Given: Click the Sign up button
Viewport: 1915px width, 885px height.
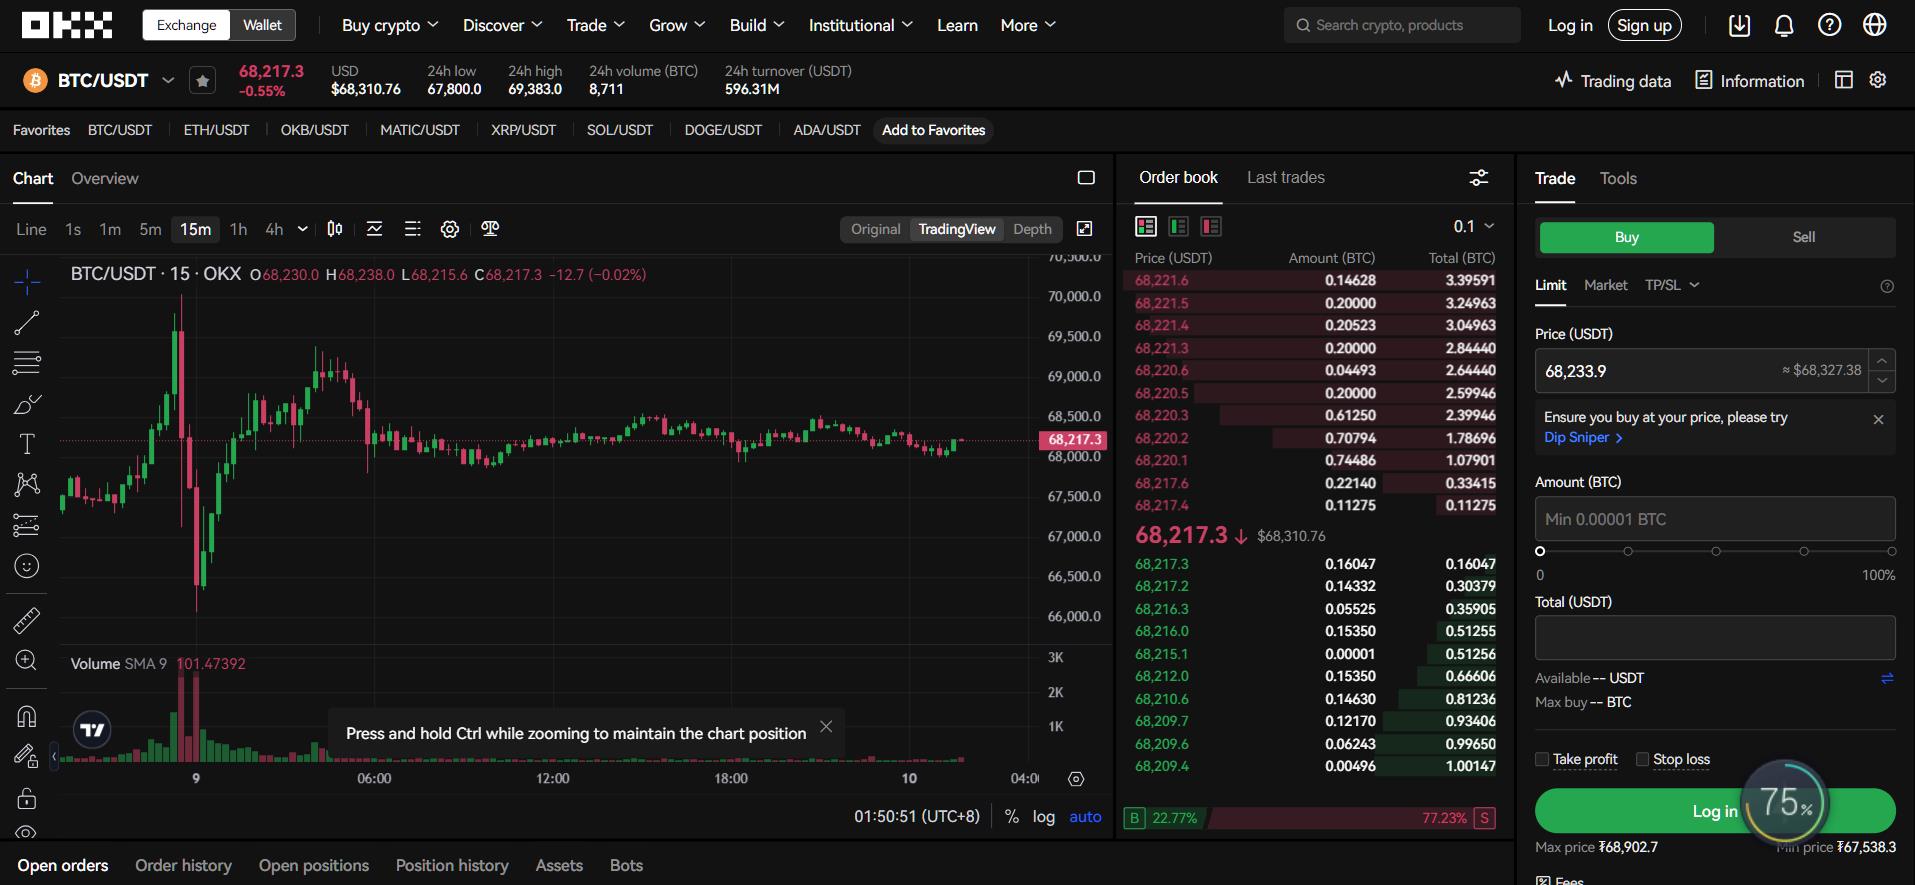Looking at the screenshot, I should [x=1644, y=25].
